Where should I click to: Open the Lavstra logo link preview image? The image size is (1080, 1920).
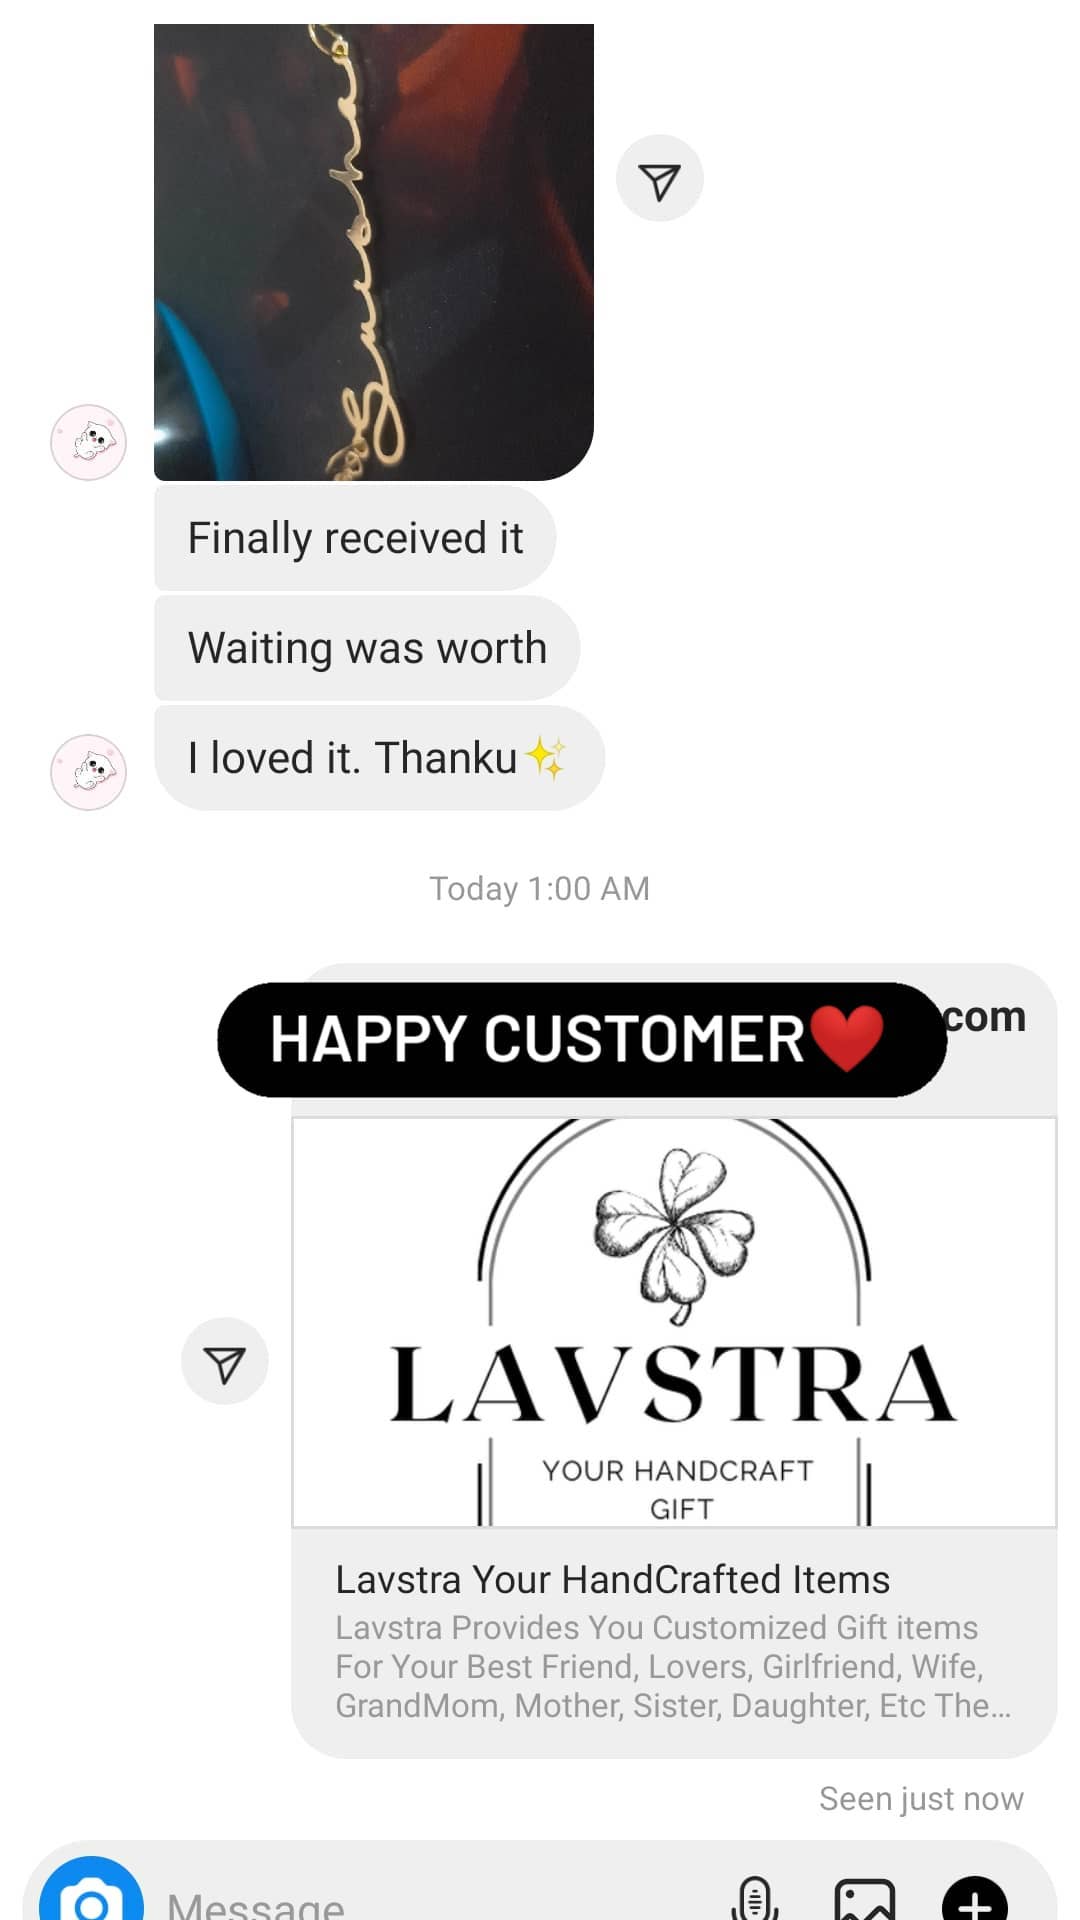tap(674, 1322)
